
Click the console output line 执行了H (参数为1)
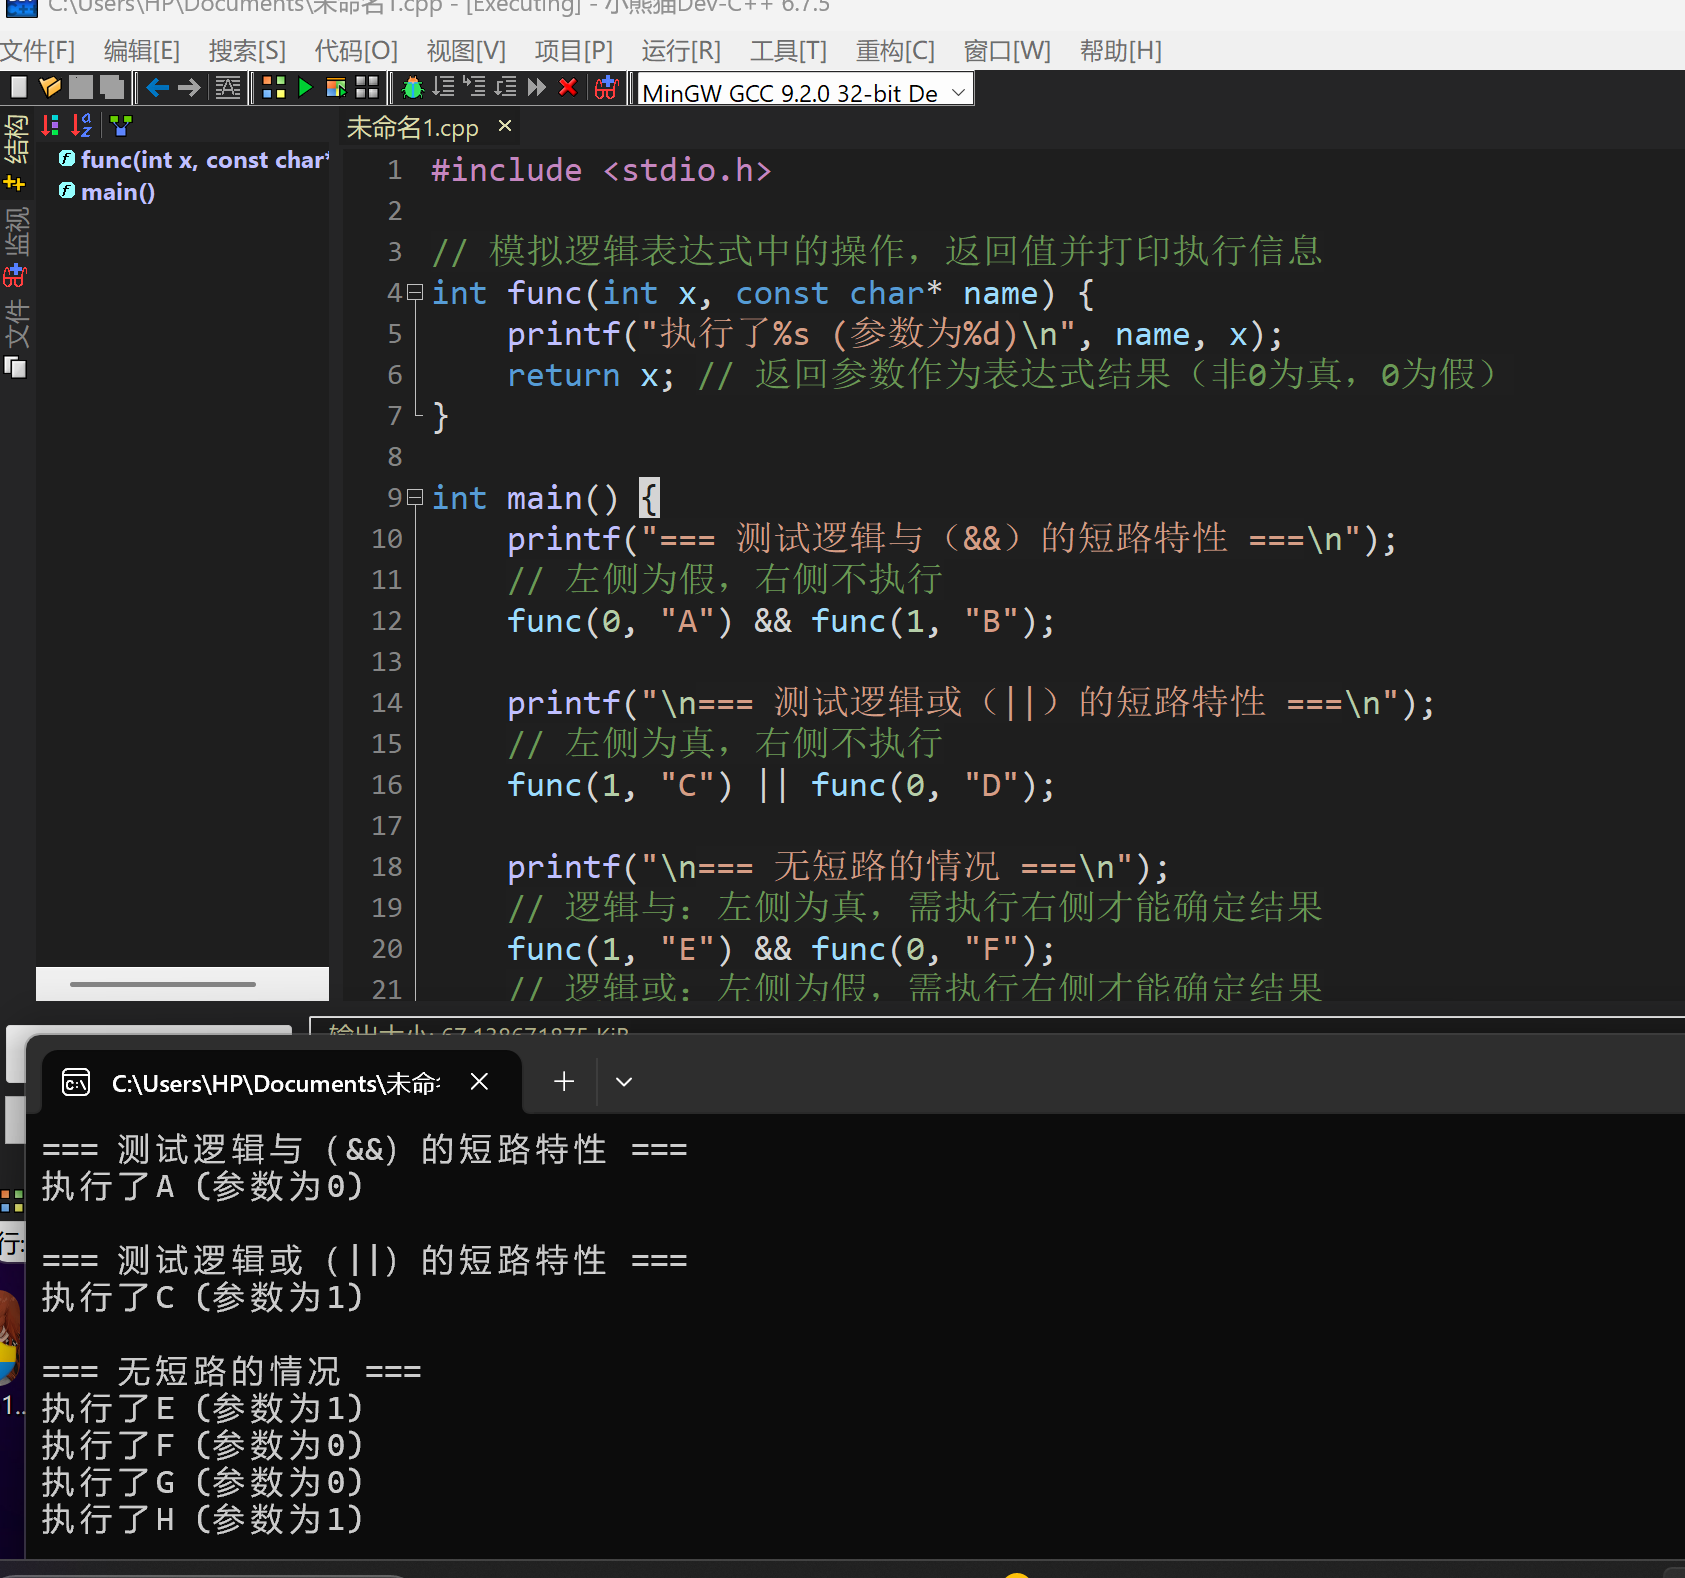pyautogui.click(x=202, y=1520)
